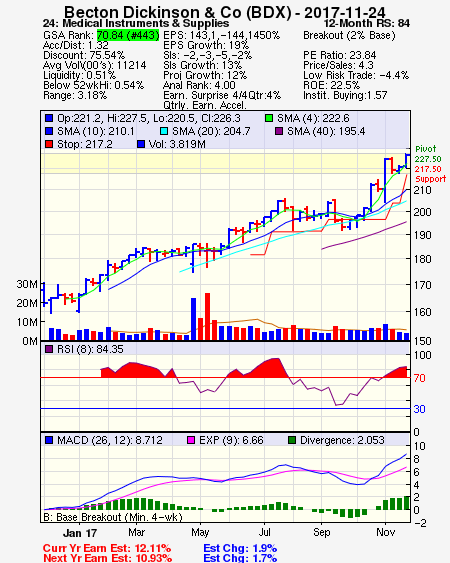This screenshot has height=563, width=450.
Task: Click the Est Chg: 1.7% text
Action: [x=240, y=558]
